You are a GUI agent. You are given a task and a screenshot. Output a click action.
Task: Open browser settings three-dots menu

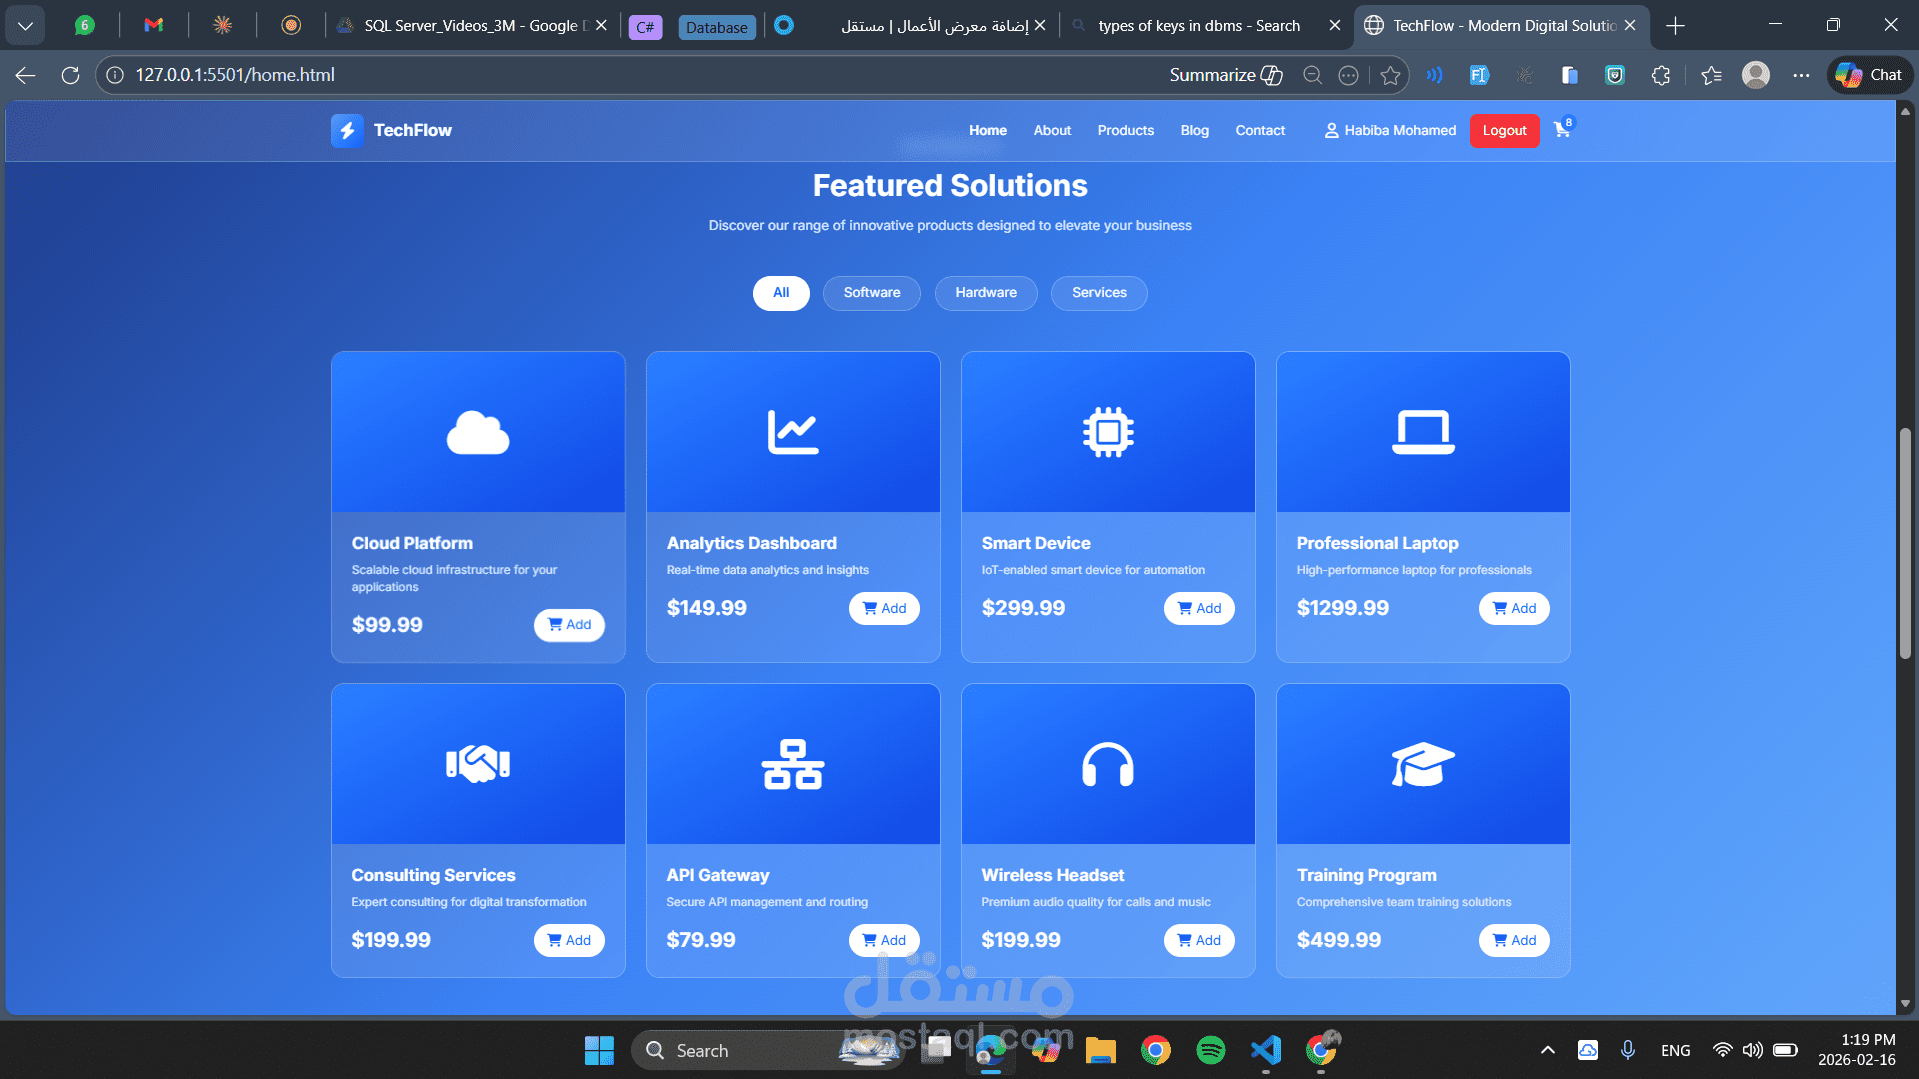1801,75
